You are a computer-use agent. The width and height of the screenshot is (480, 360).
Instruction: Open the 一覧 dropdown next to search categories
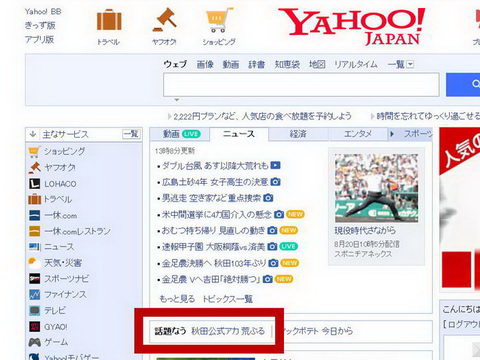(400, 64)
